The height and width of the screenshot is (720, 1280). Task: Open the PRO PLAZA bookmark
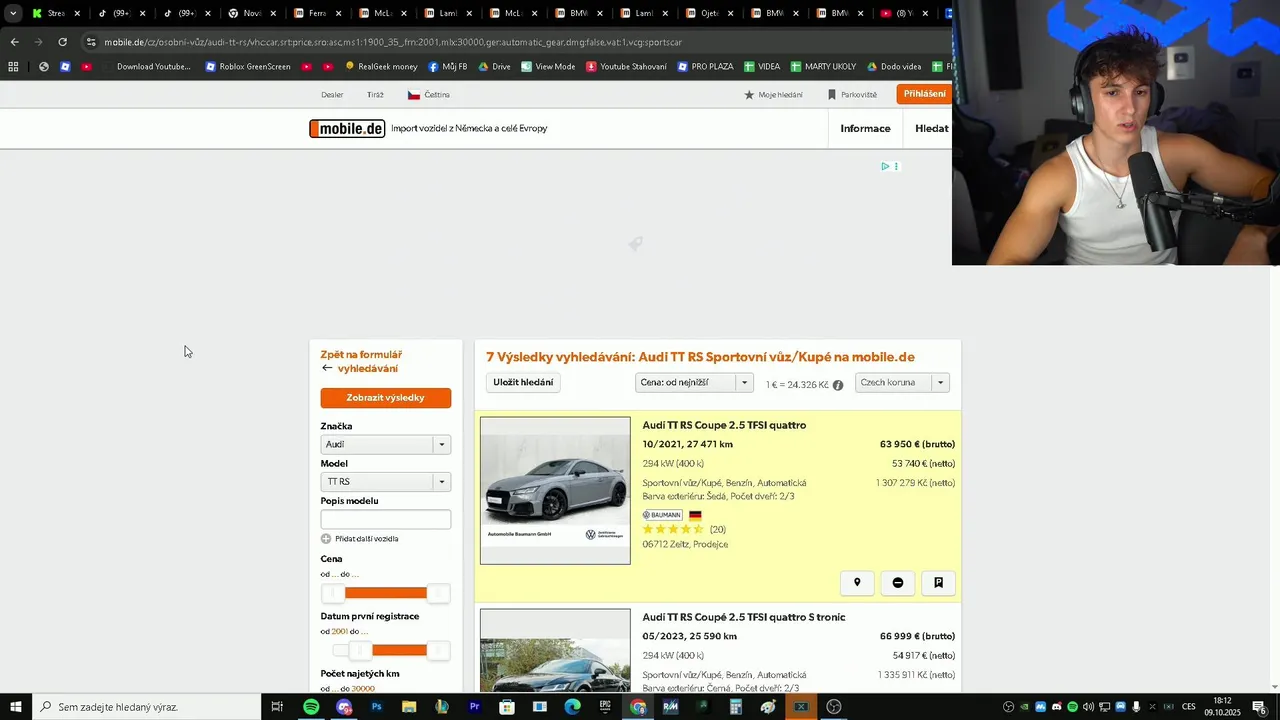pyautogui.click(x=705, y=67)
